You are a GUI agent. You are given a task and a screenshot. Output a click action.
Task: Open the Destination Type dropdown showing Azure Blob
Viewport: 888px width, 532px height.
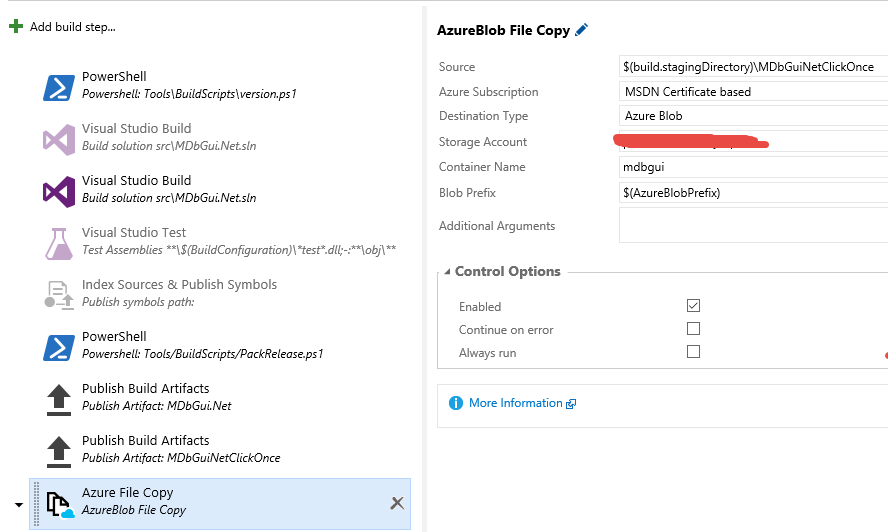753,116
